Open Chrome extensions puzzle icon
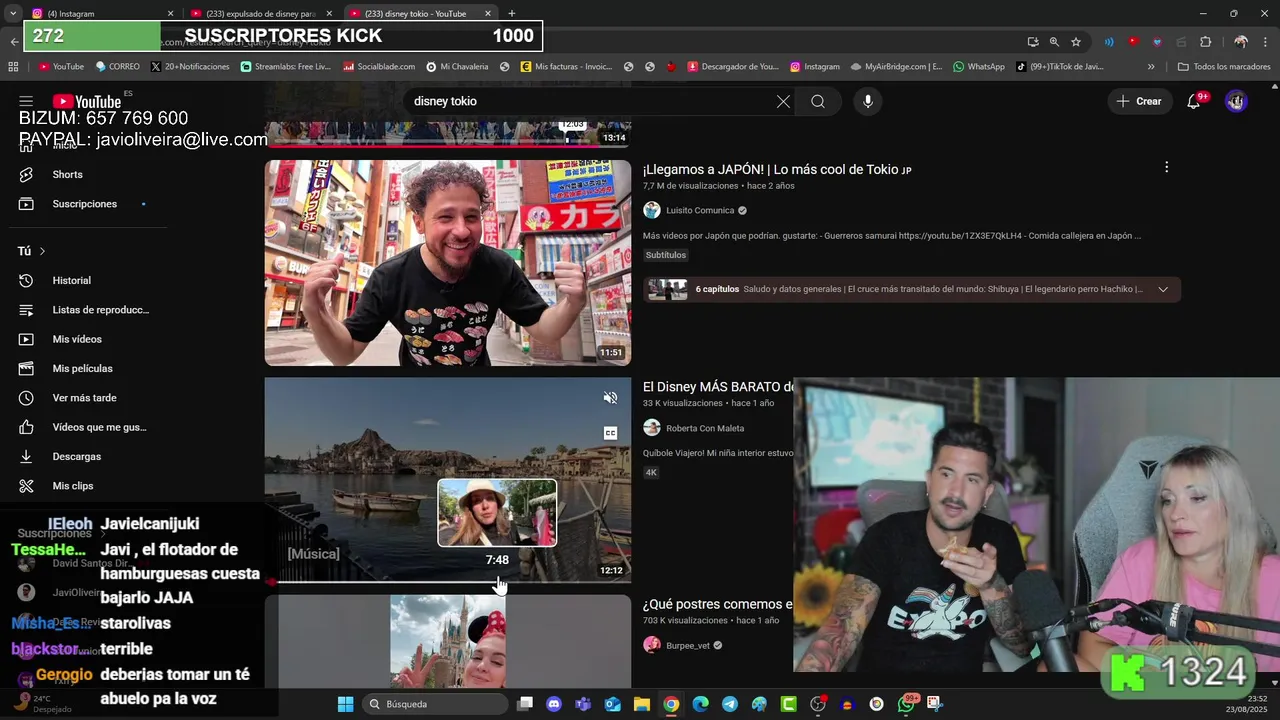Screen dimensions: 1280x720 (x=1205, y=42)
